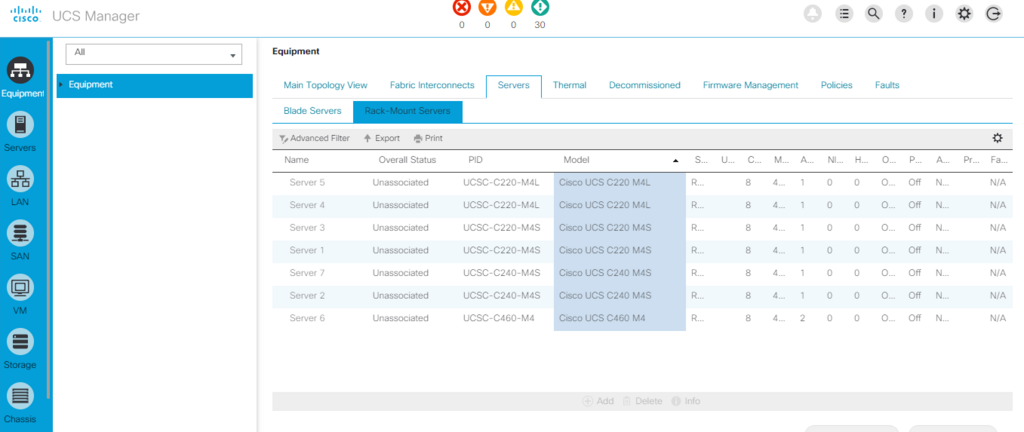
Task: Select the Server 7 row
Action: (x=642, y=273)
